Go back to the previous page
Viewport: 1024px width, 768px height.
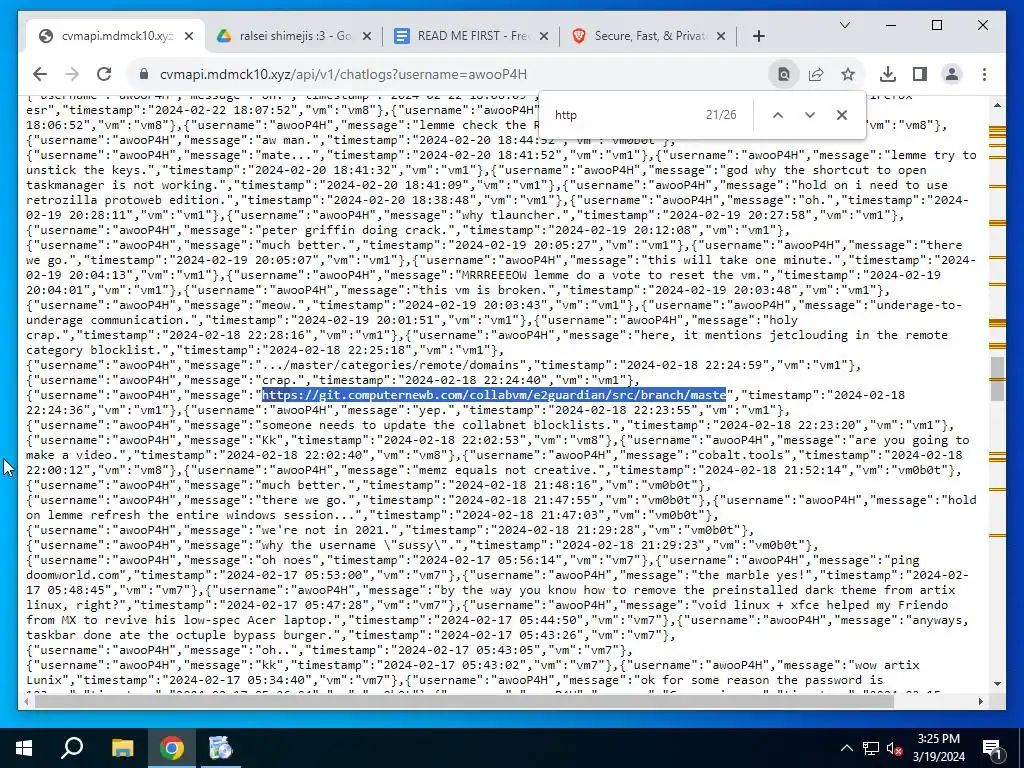click(x=40, y=74)
